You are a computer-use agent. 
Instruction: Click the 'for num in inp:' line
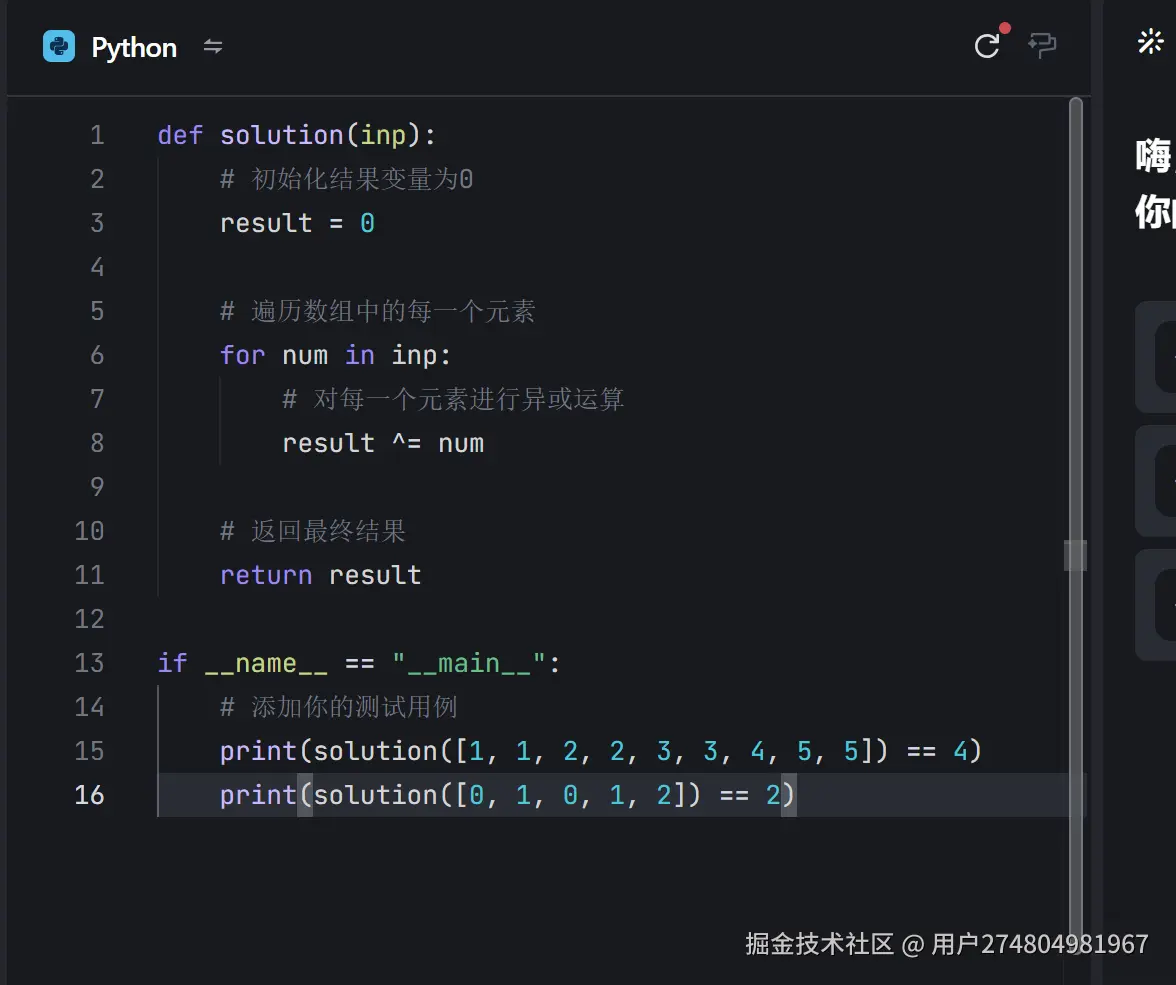[335, 355]
